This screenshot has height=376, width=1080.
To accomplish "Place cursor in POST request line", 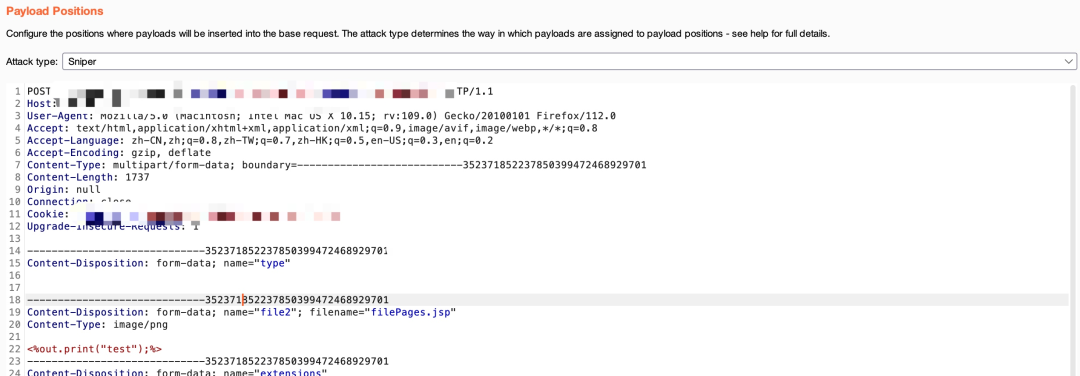I will [260, 92].
